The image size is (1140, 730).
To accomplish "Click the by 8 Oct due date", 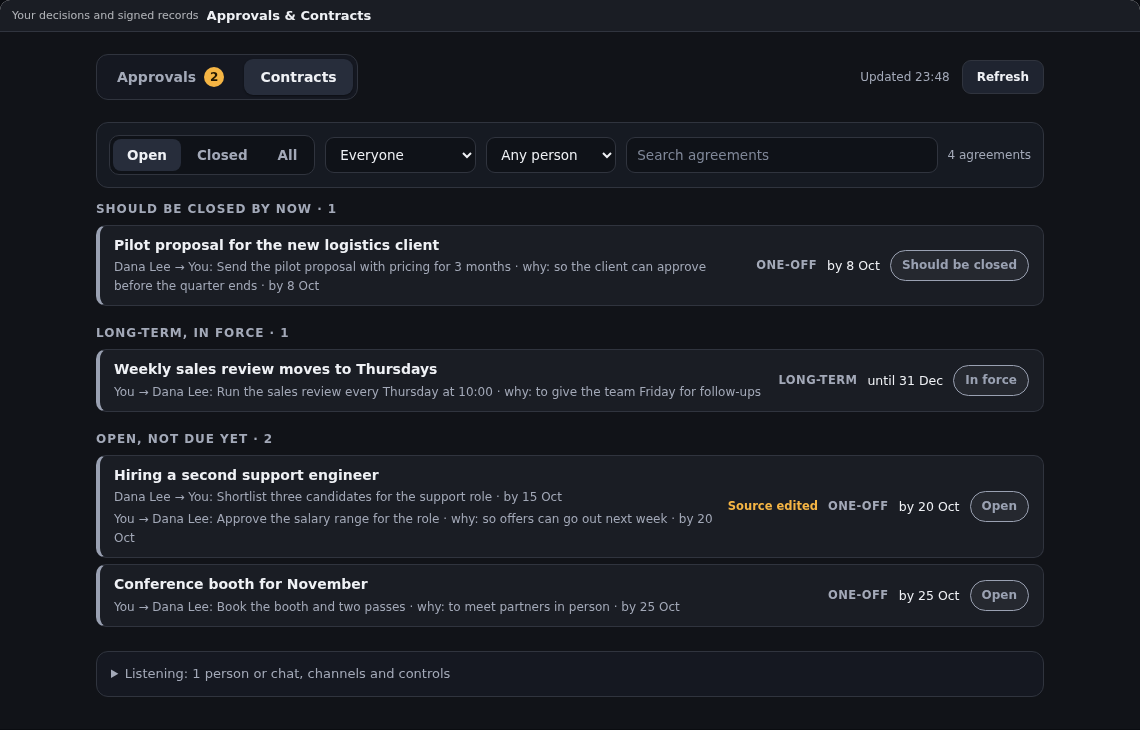I will coord(853,266).
